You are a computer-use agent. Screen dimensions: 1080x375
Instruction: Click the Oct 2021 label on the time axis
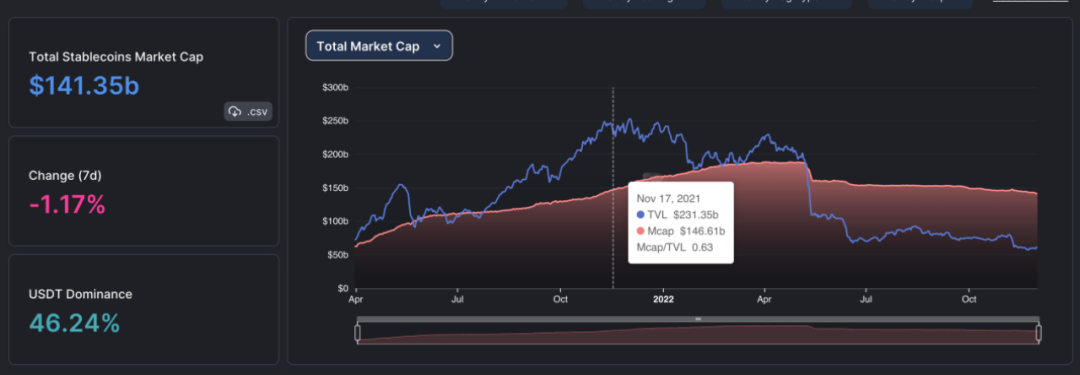(x=560, y=300)
